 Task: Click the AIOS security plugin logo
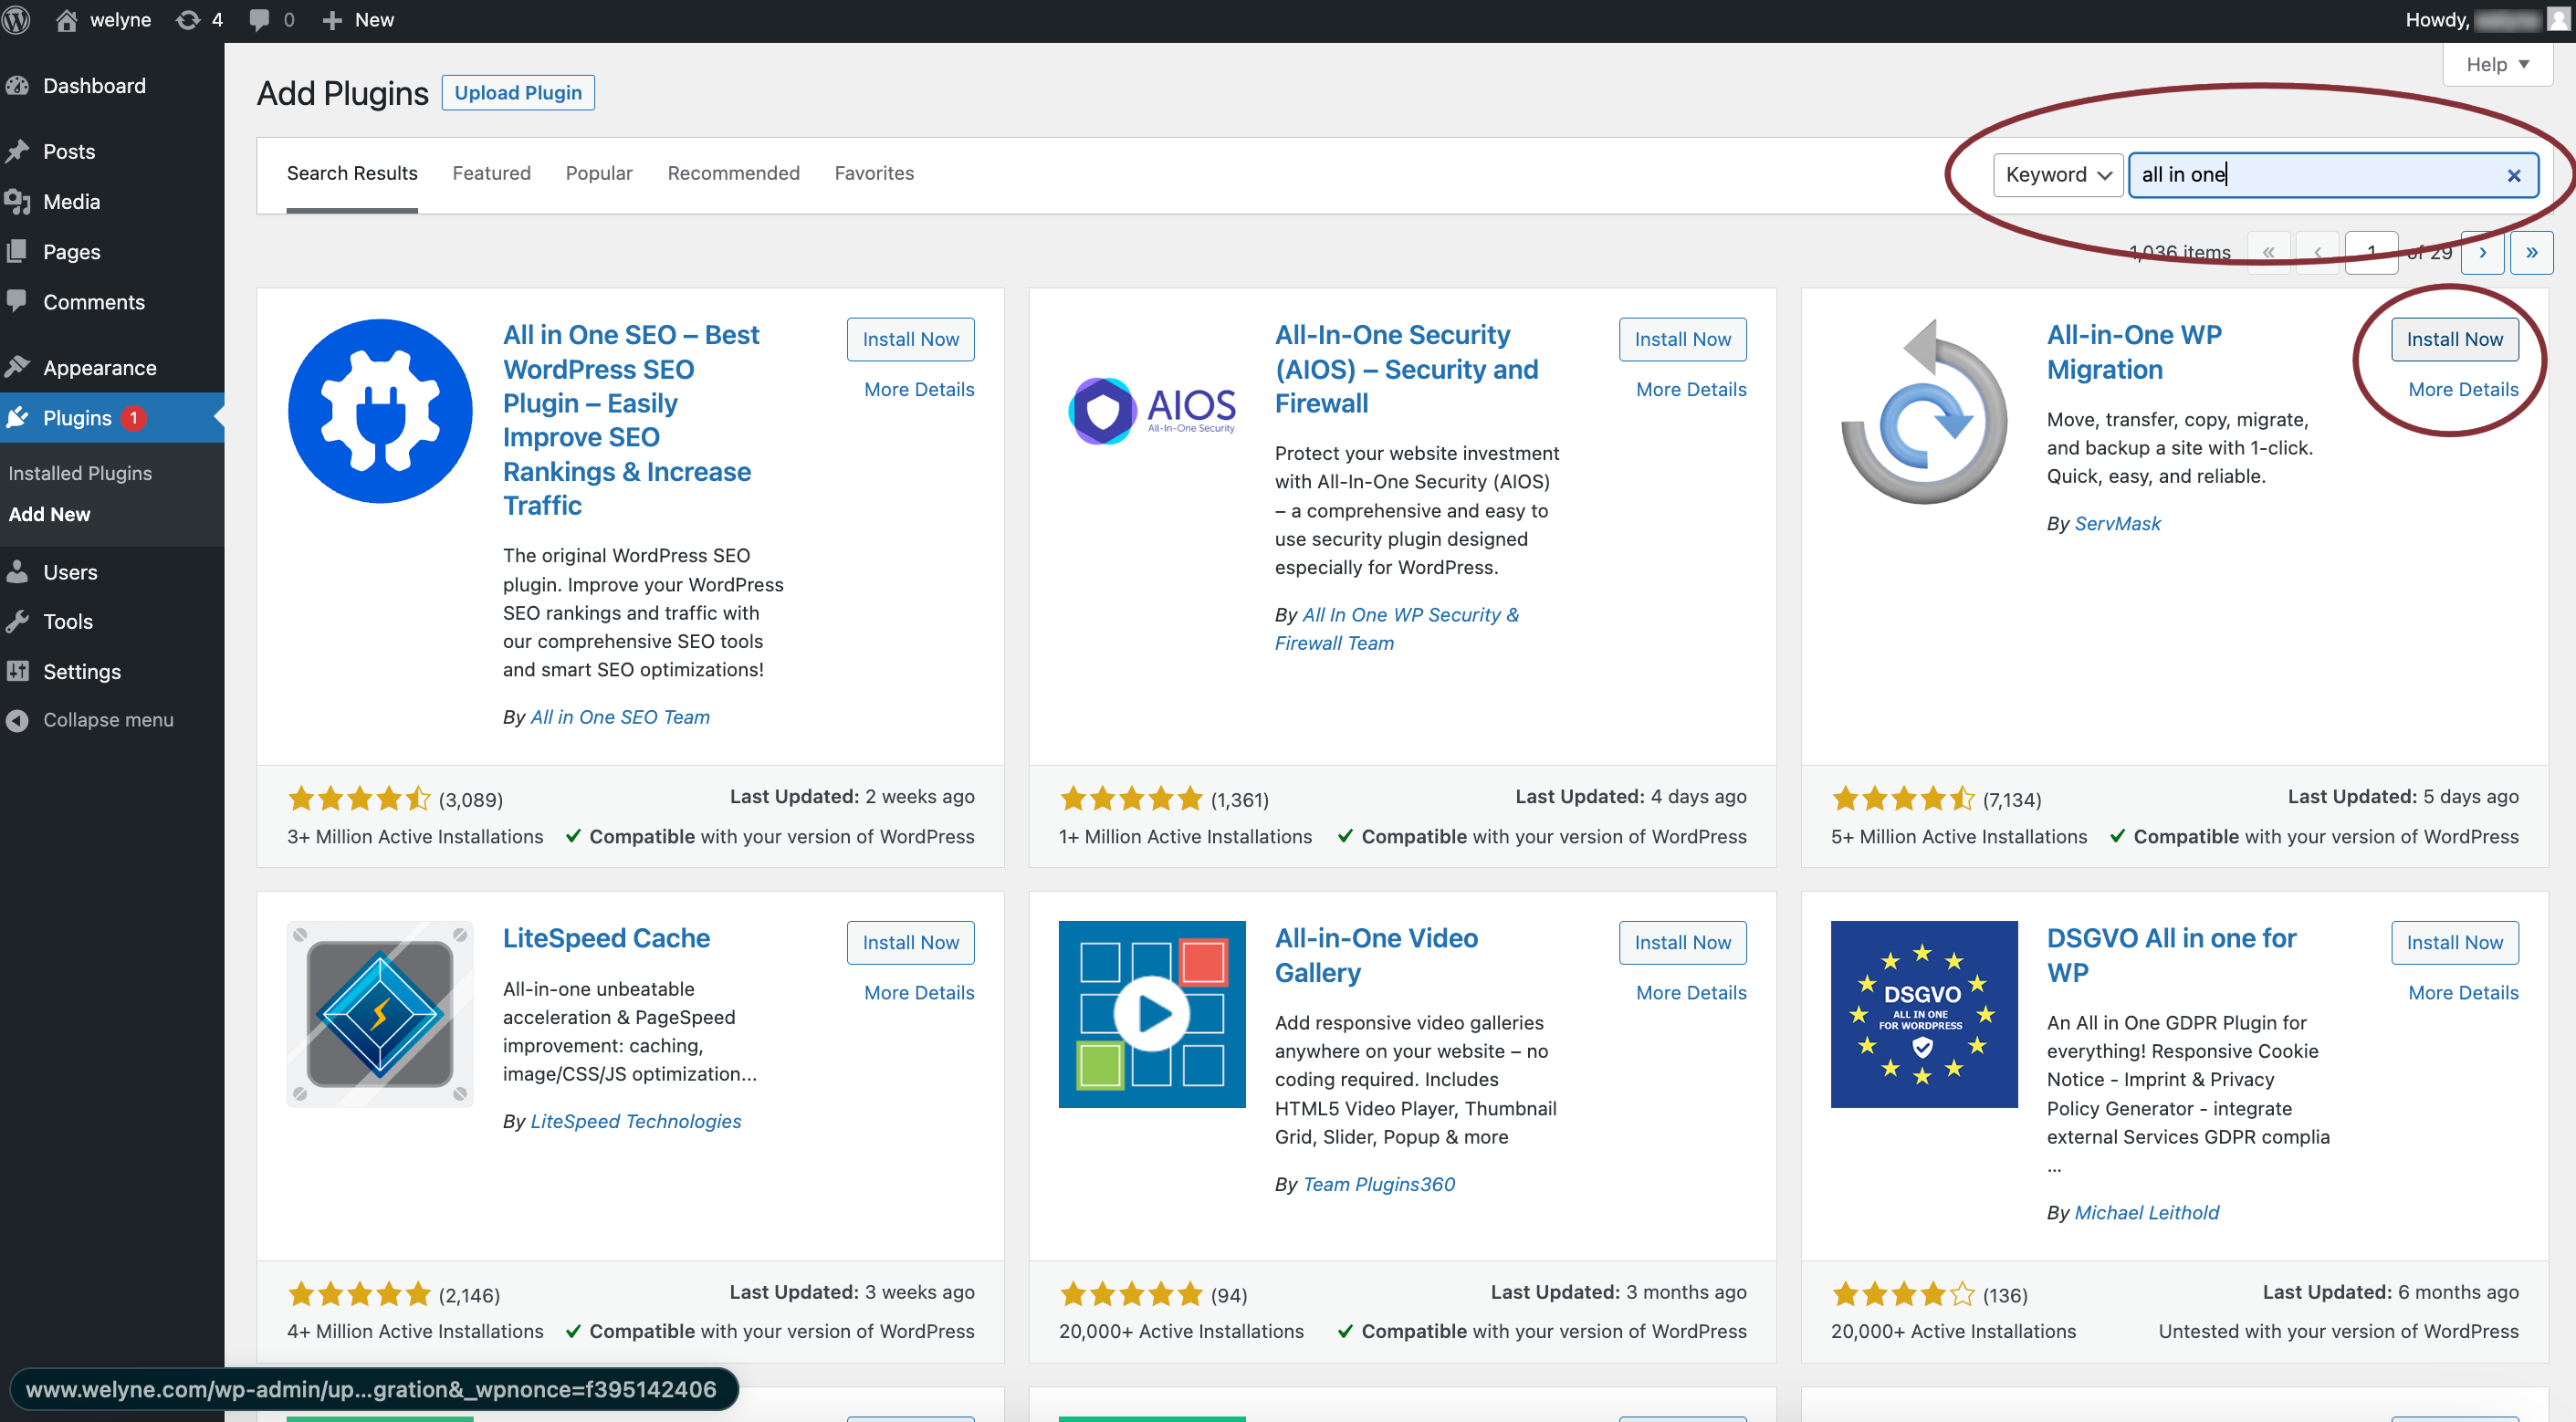pyautogui.click(x=1152, y=411)
